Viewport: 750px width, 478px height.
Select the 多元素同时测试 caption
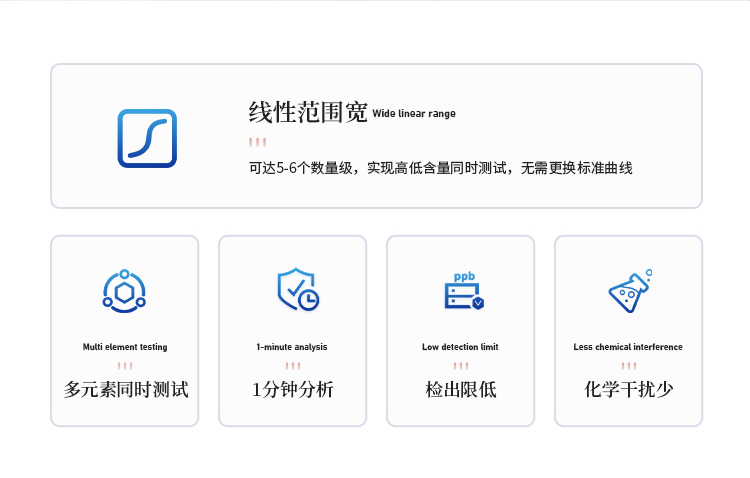(125, 389)
